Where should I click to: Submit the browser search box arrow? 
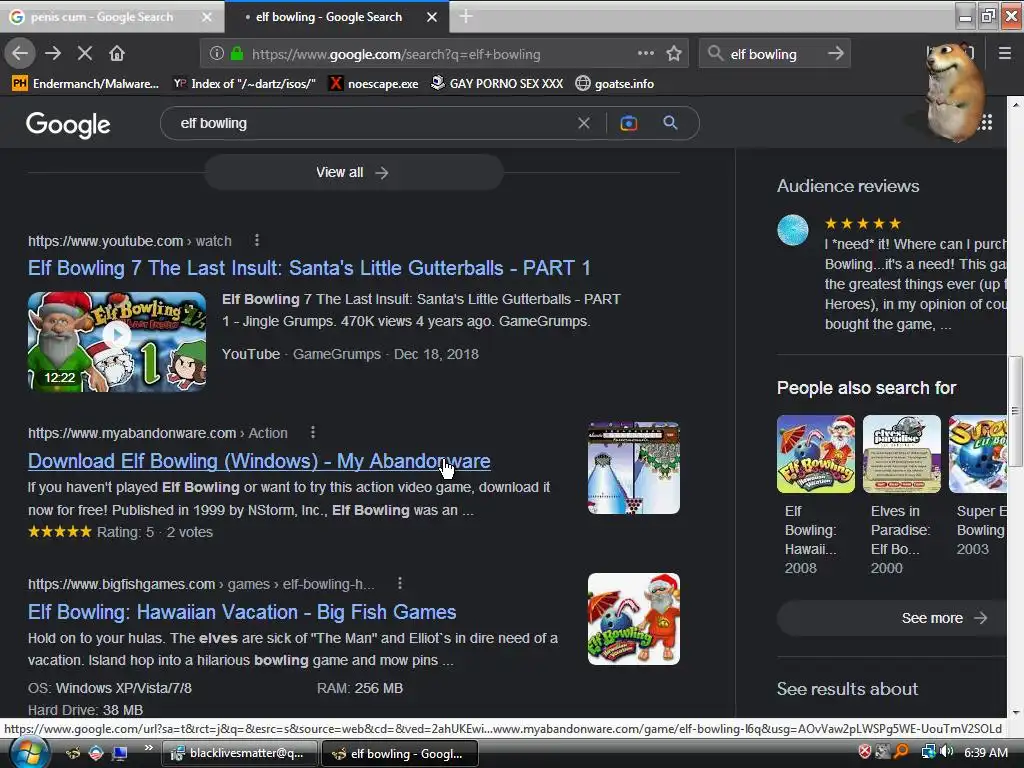835,54
